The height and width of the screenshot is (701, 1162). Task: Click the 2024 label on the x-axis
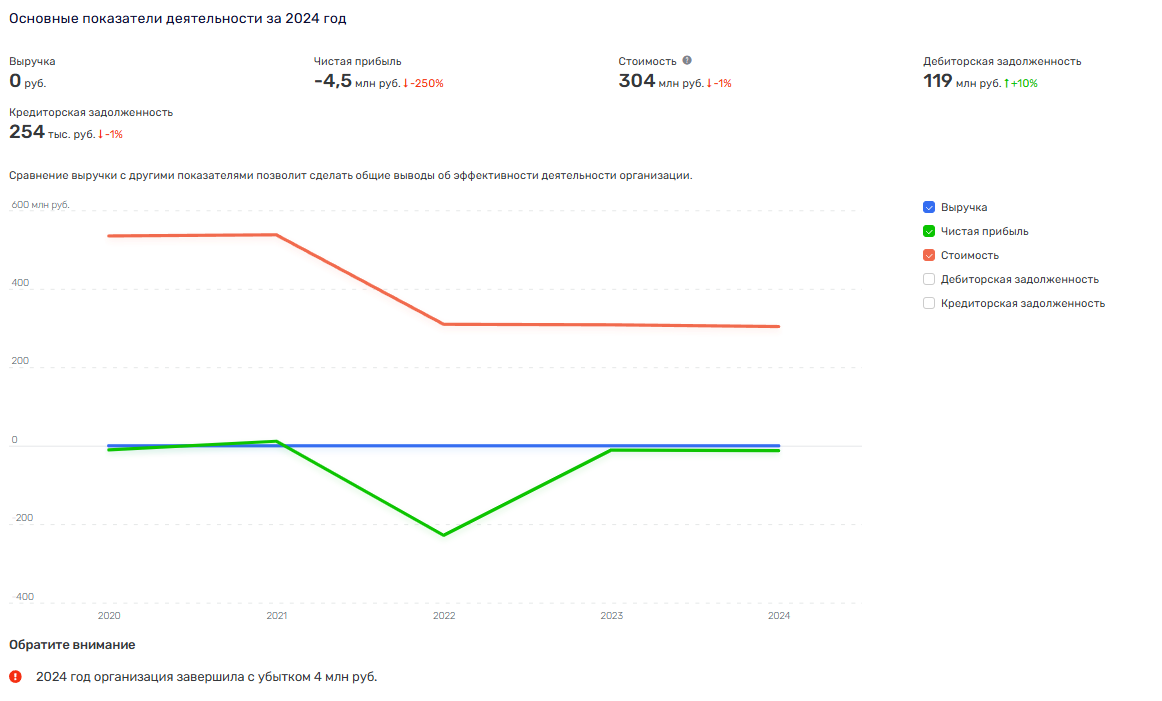click(779, 616)
